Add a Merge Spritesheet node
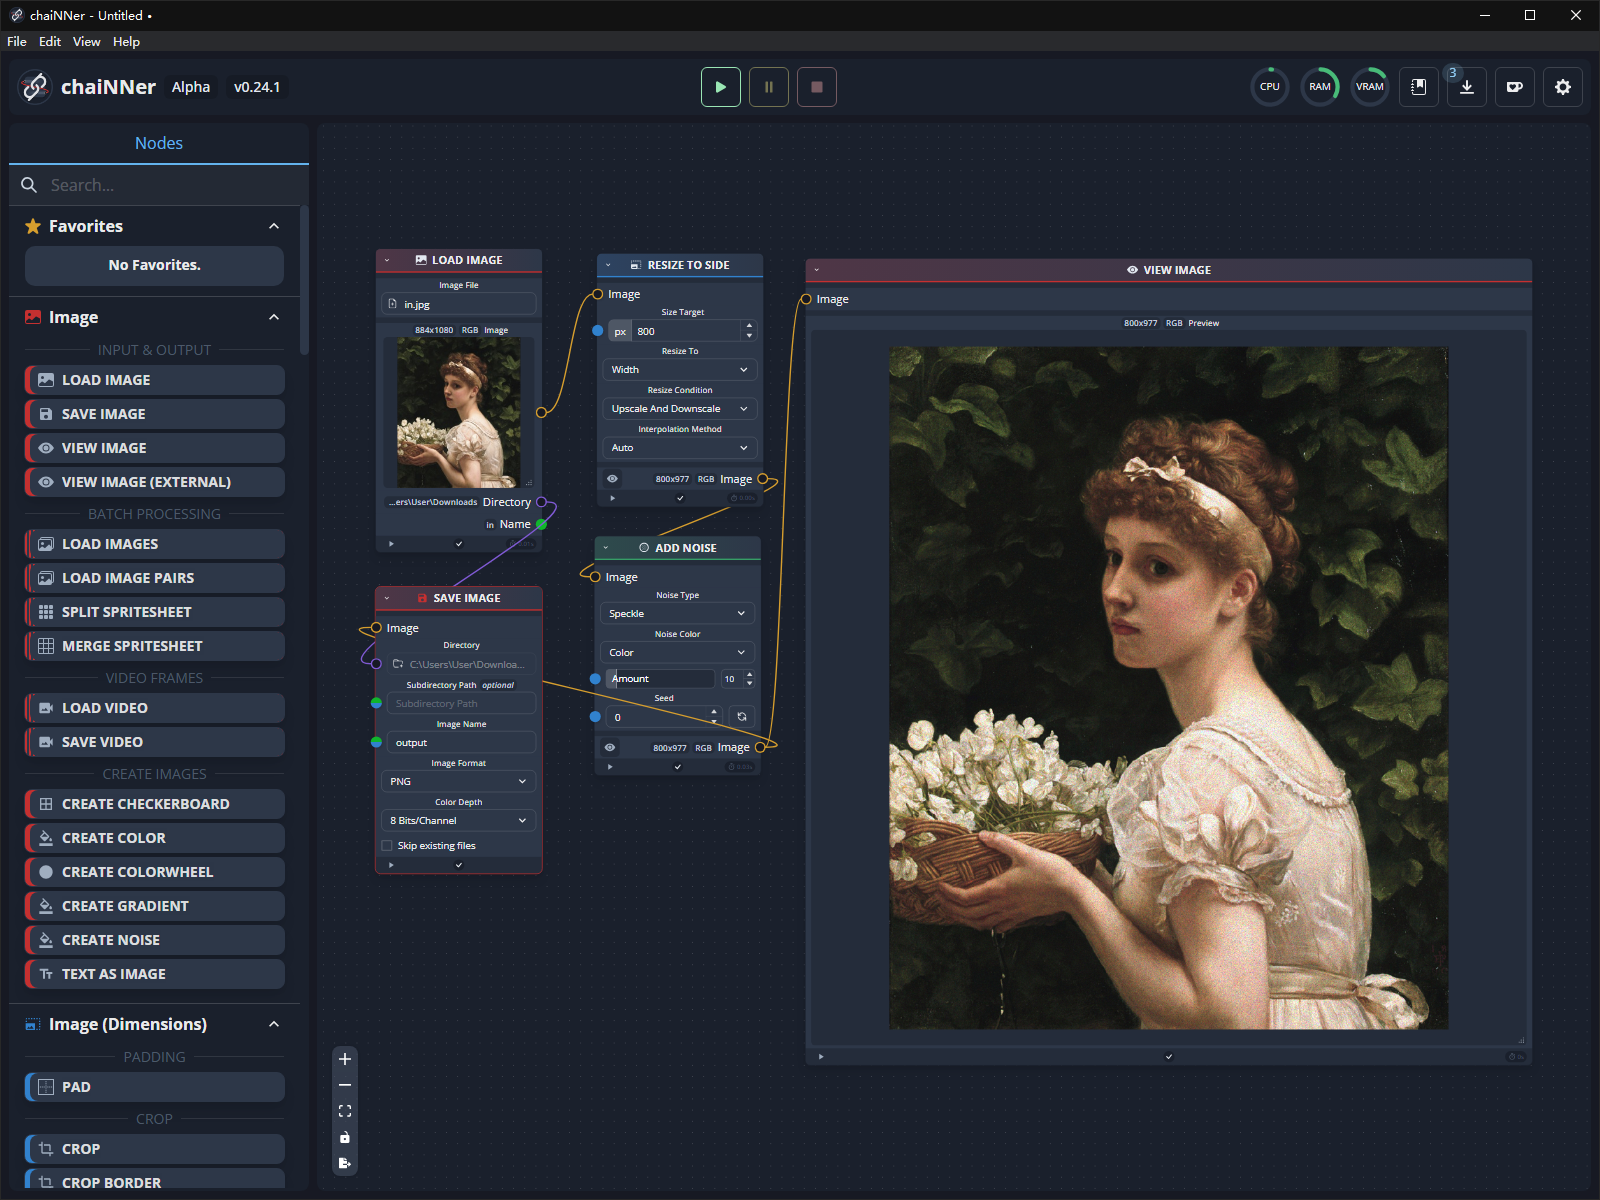The width and height of the screenshot is (1600, 1200). pos(155,646)
